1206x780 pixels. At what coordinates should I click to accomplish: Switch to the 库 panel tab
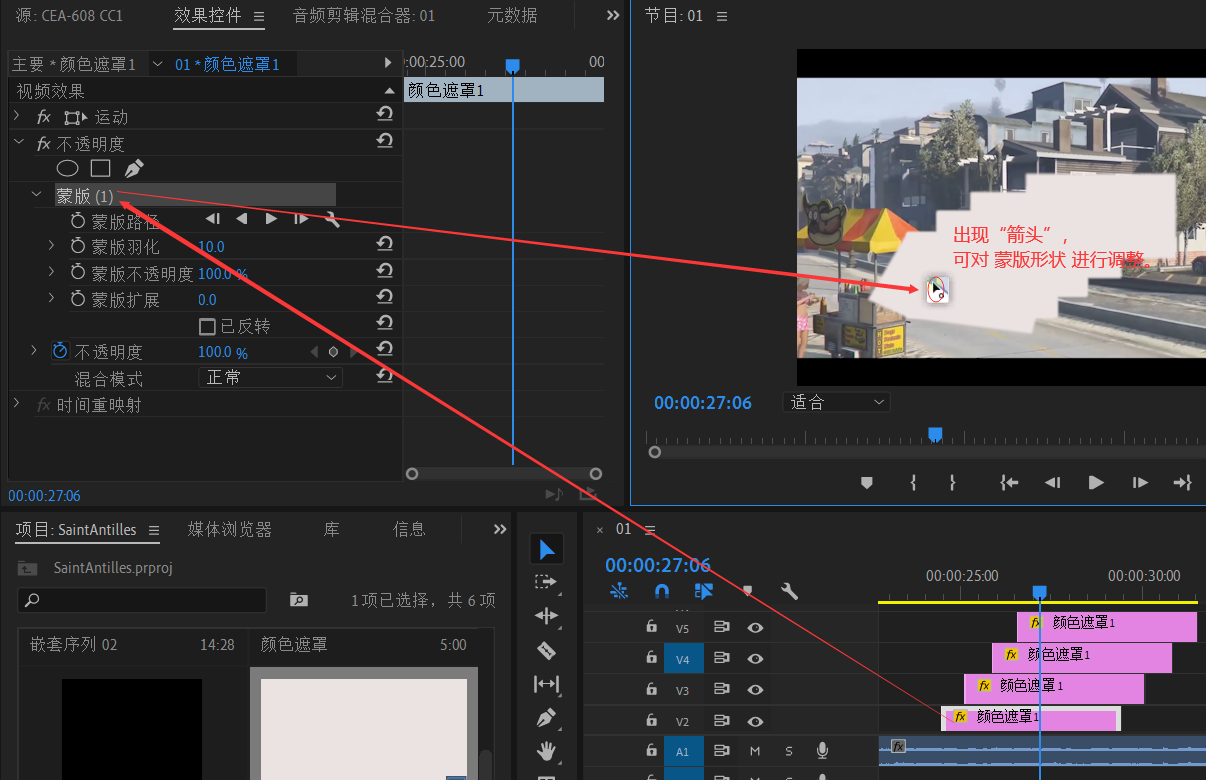(331, 529)
